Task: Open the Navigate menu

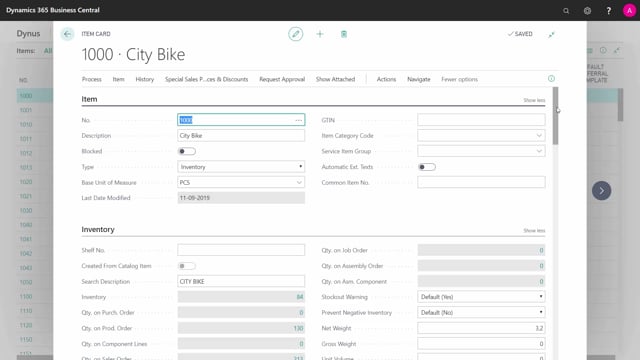Action: (419, 79)
